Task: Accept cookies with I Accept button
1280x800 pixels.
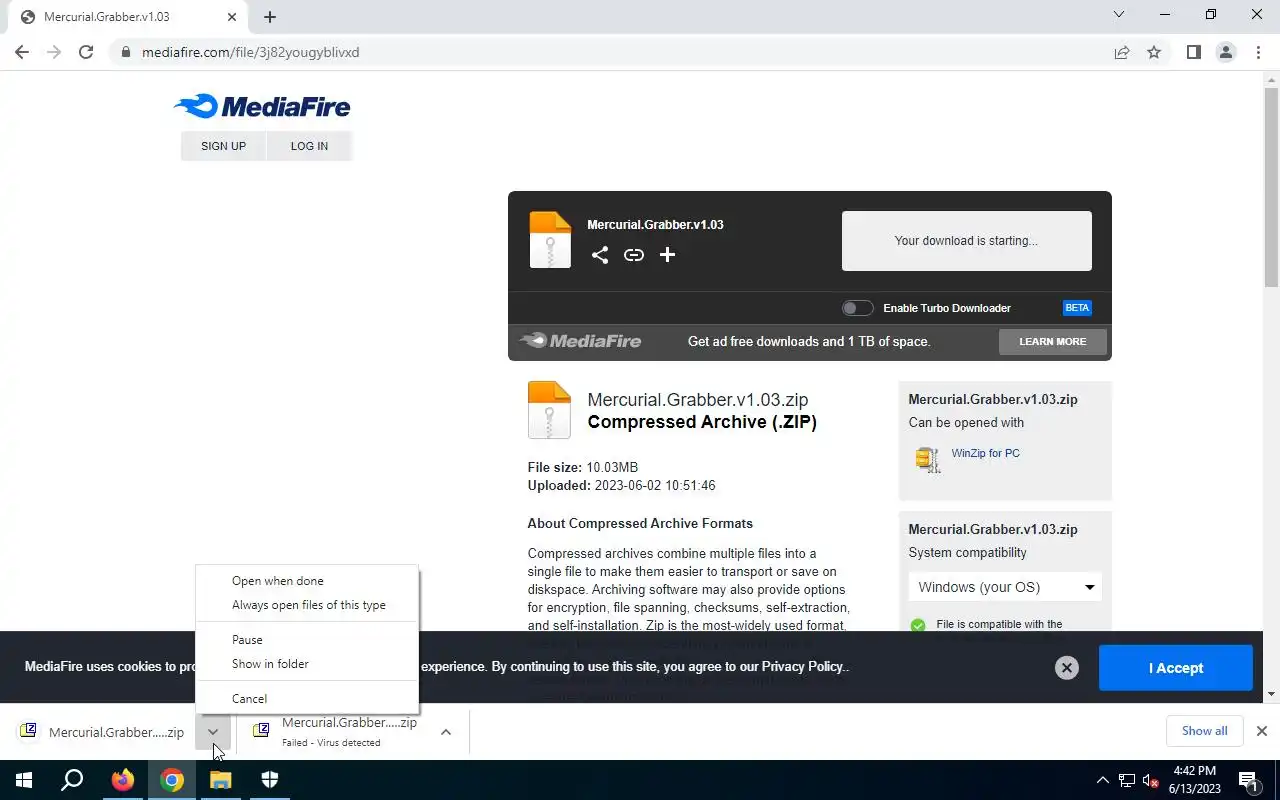Action: pyautogui.click(x=1175, y=668)
